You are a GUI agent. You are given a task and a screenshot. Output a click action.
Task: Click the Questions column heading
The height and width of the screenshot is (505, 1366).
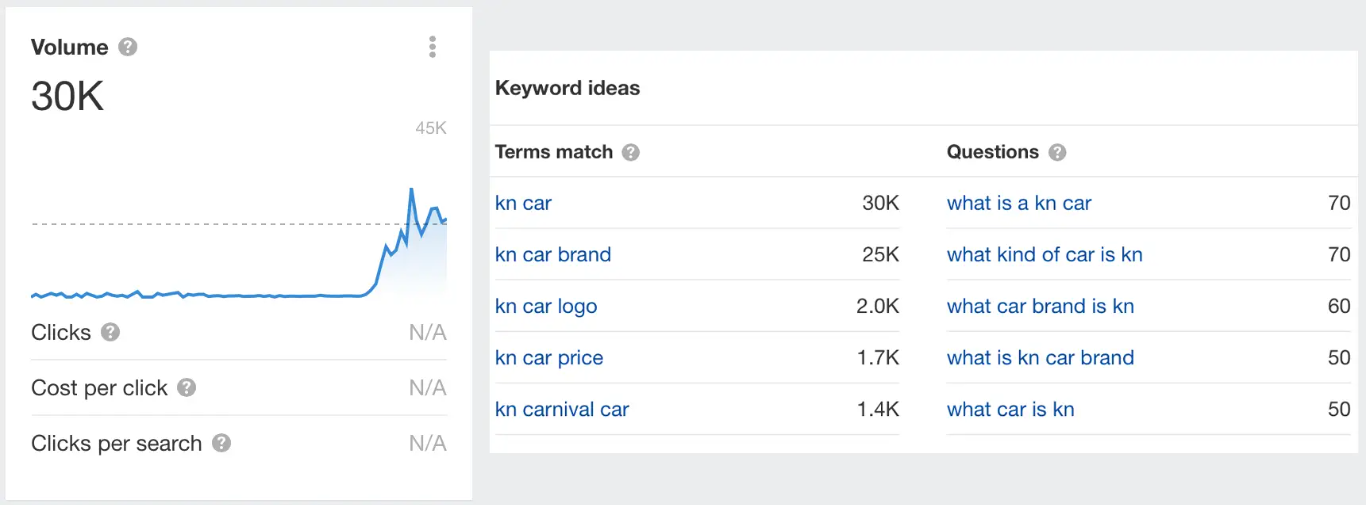coord(993,152)
